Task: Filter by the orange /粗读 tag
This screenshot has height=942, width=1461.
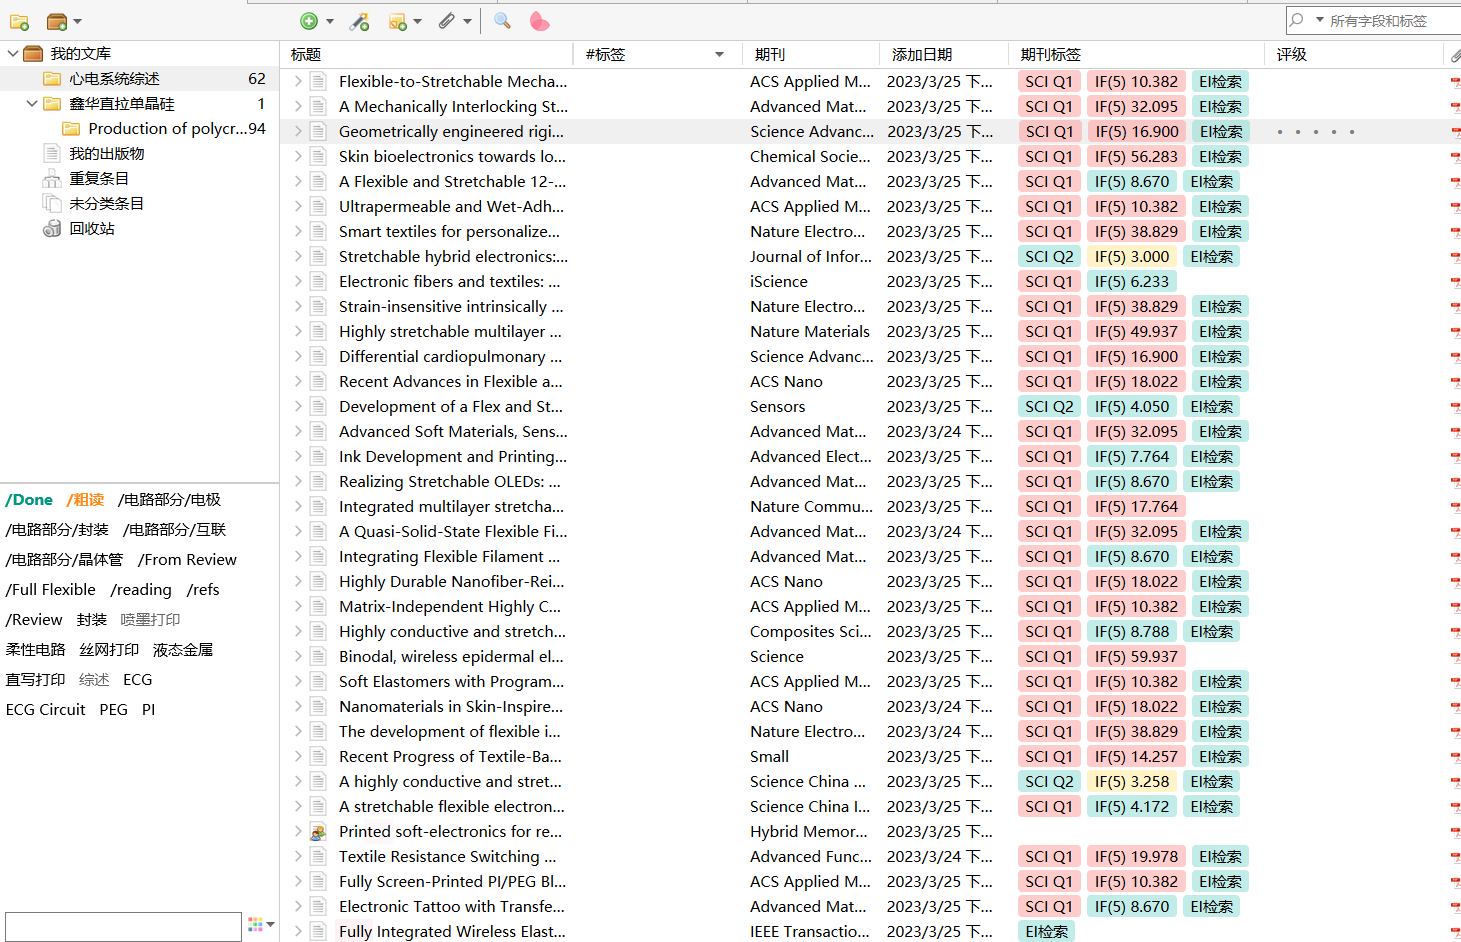Action: 86,500
